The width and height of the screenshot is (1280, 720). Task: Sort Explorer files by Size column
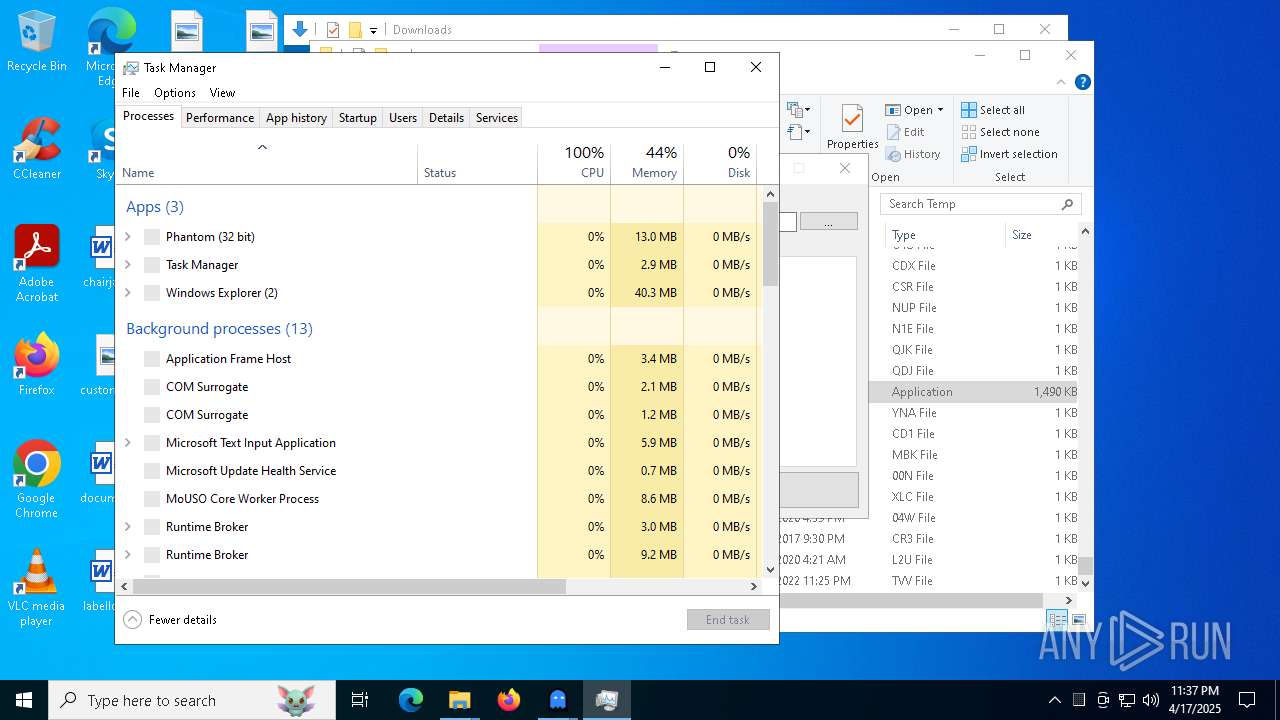click(x=1041, y=235)
